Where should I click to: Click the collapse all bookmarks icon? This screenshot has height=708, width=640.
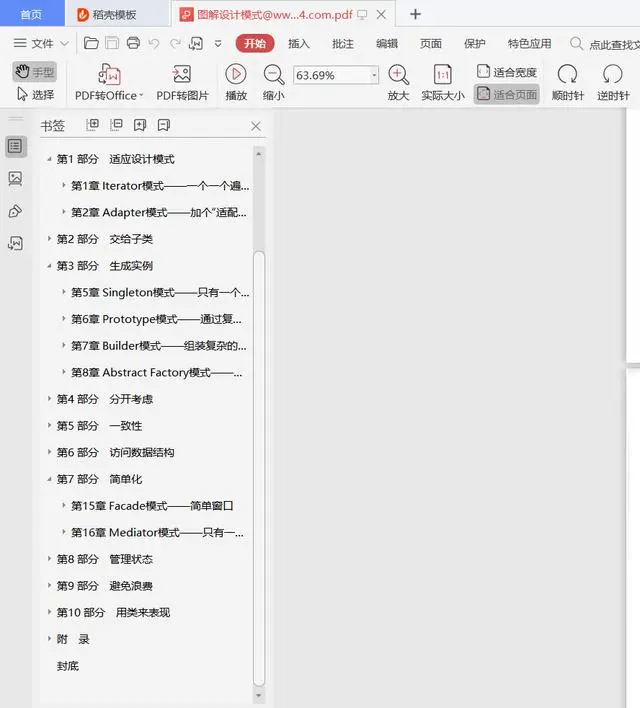(x=116, y=125)
